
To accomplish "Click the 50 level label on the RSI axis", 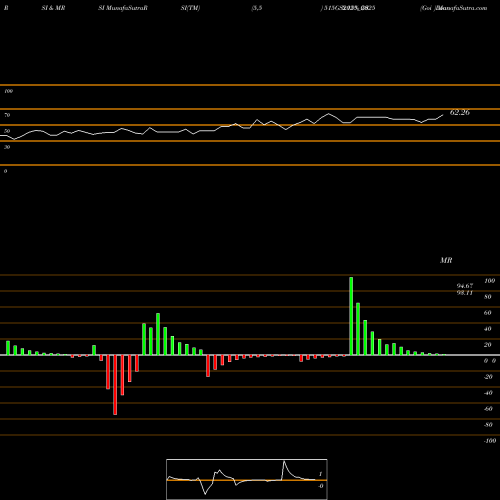I will coord(7,131).
